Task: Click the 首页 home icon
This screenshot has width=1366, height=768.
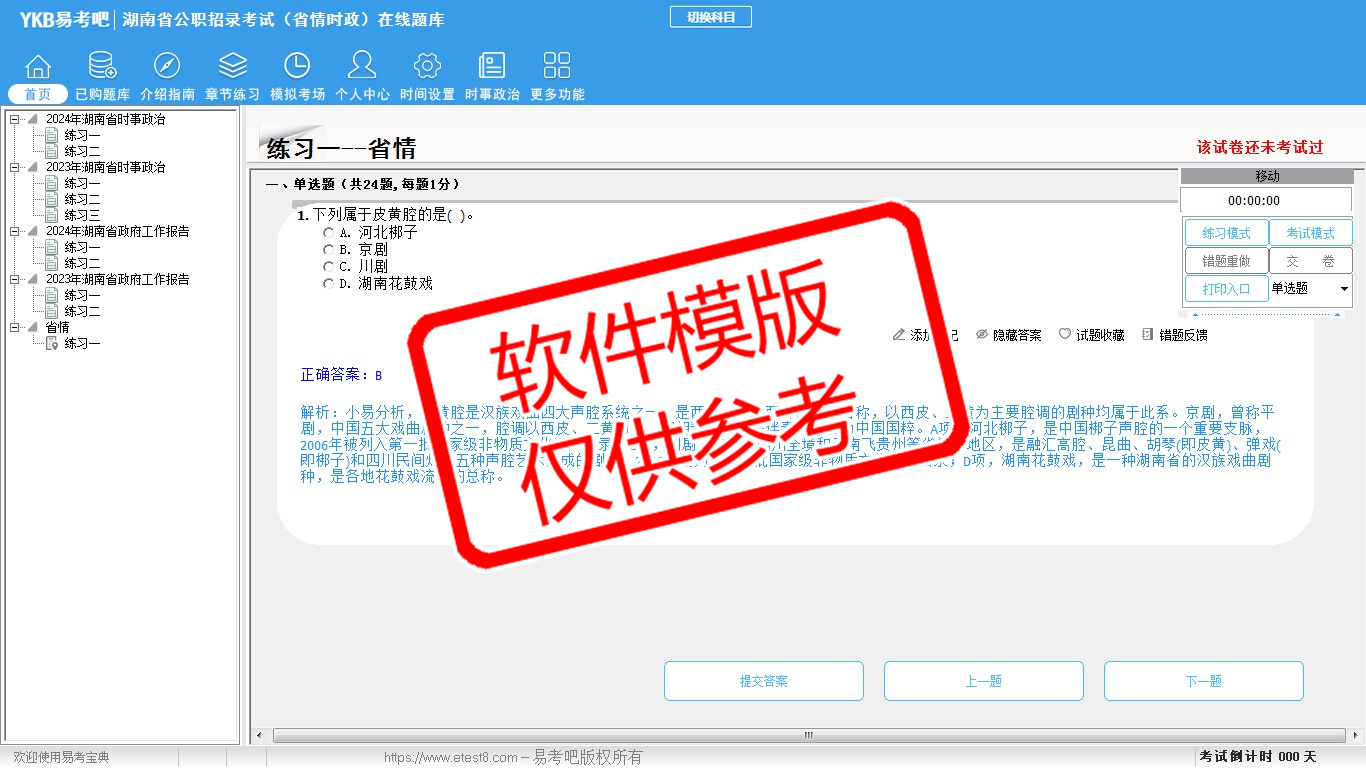Action: [38, 67]
